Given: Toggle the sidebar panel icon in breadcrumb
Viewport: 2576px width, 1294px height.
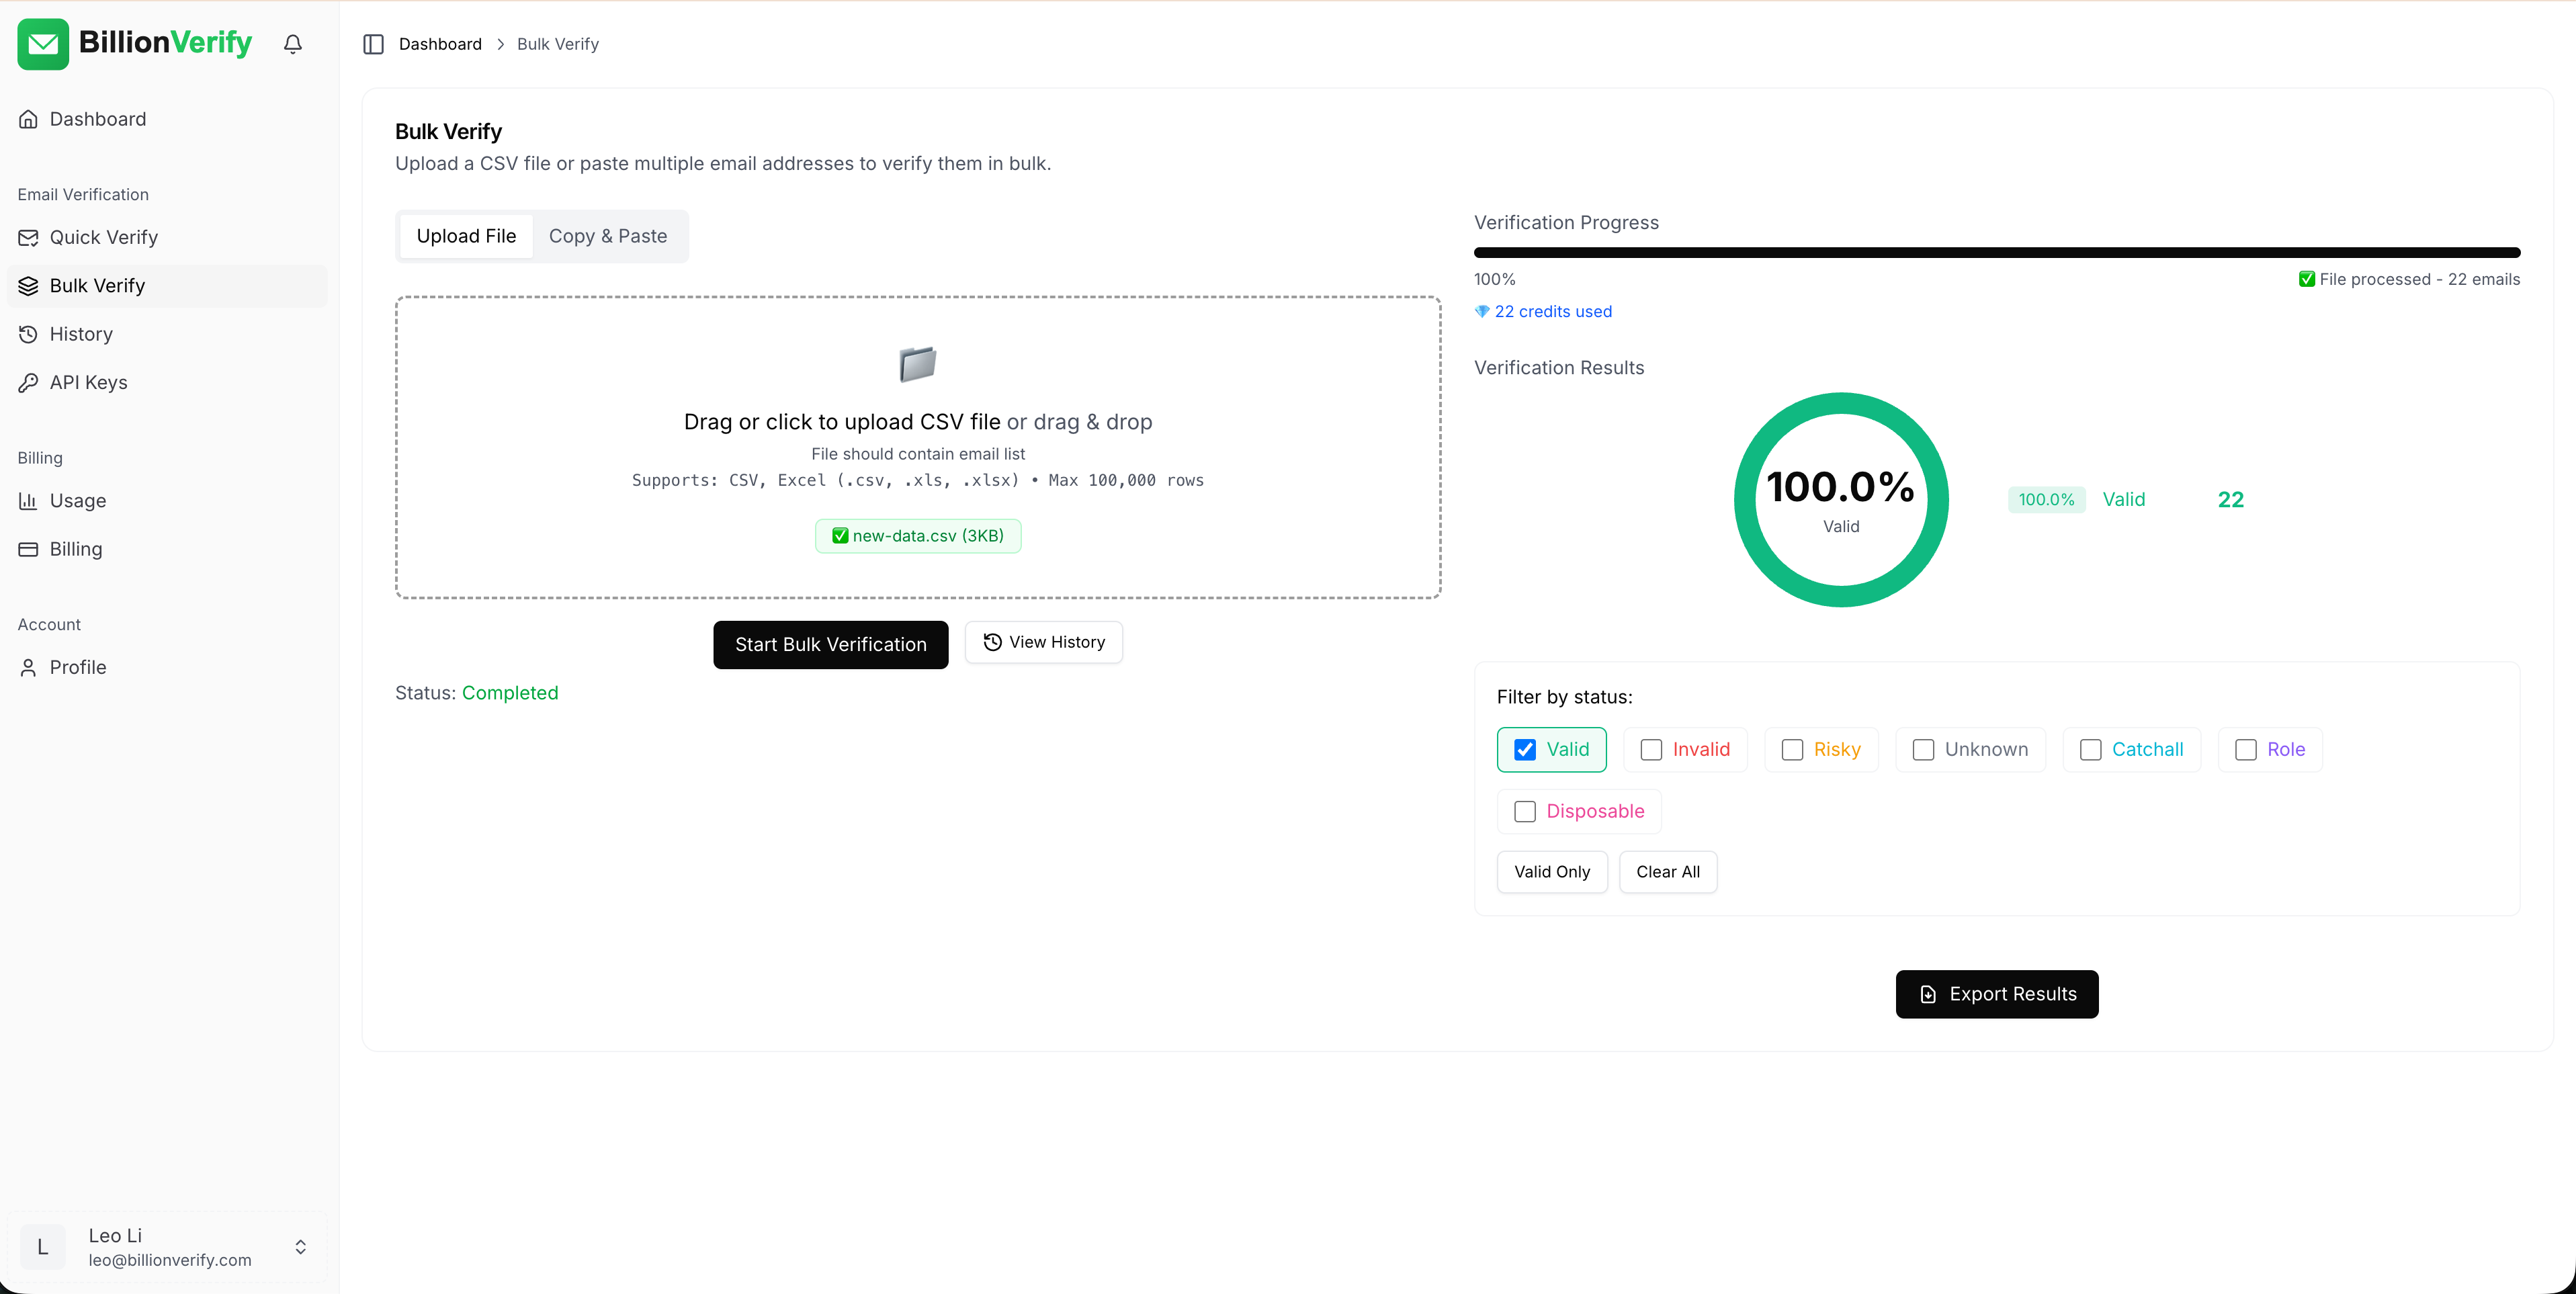Looking at the screenshot, I should pos(373,43).
